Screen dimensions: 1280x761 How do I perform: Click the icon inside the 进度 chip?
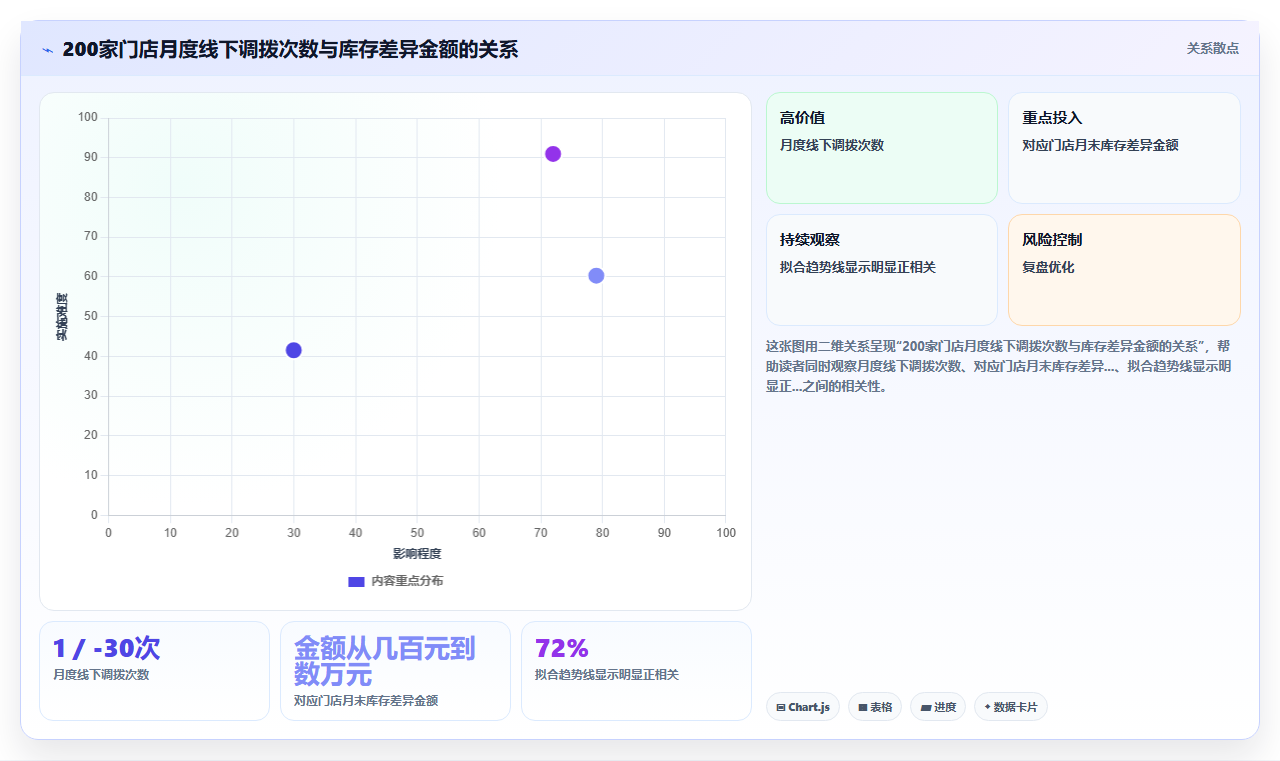(x=926, y=707)
